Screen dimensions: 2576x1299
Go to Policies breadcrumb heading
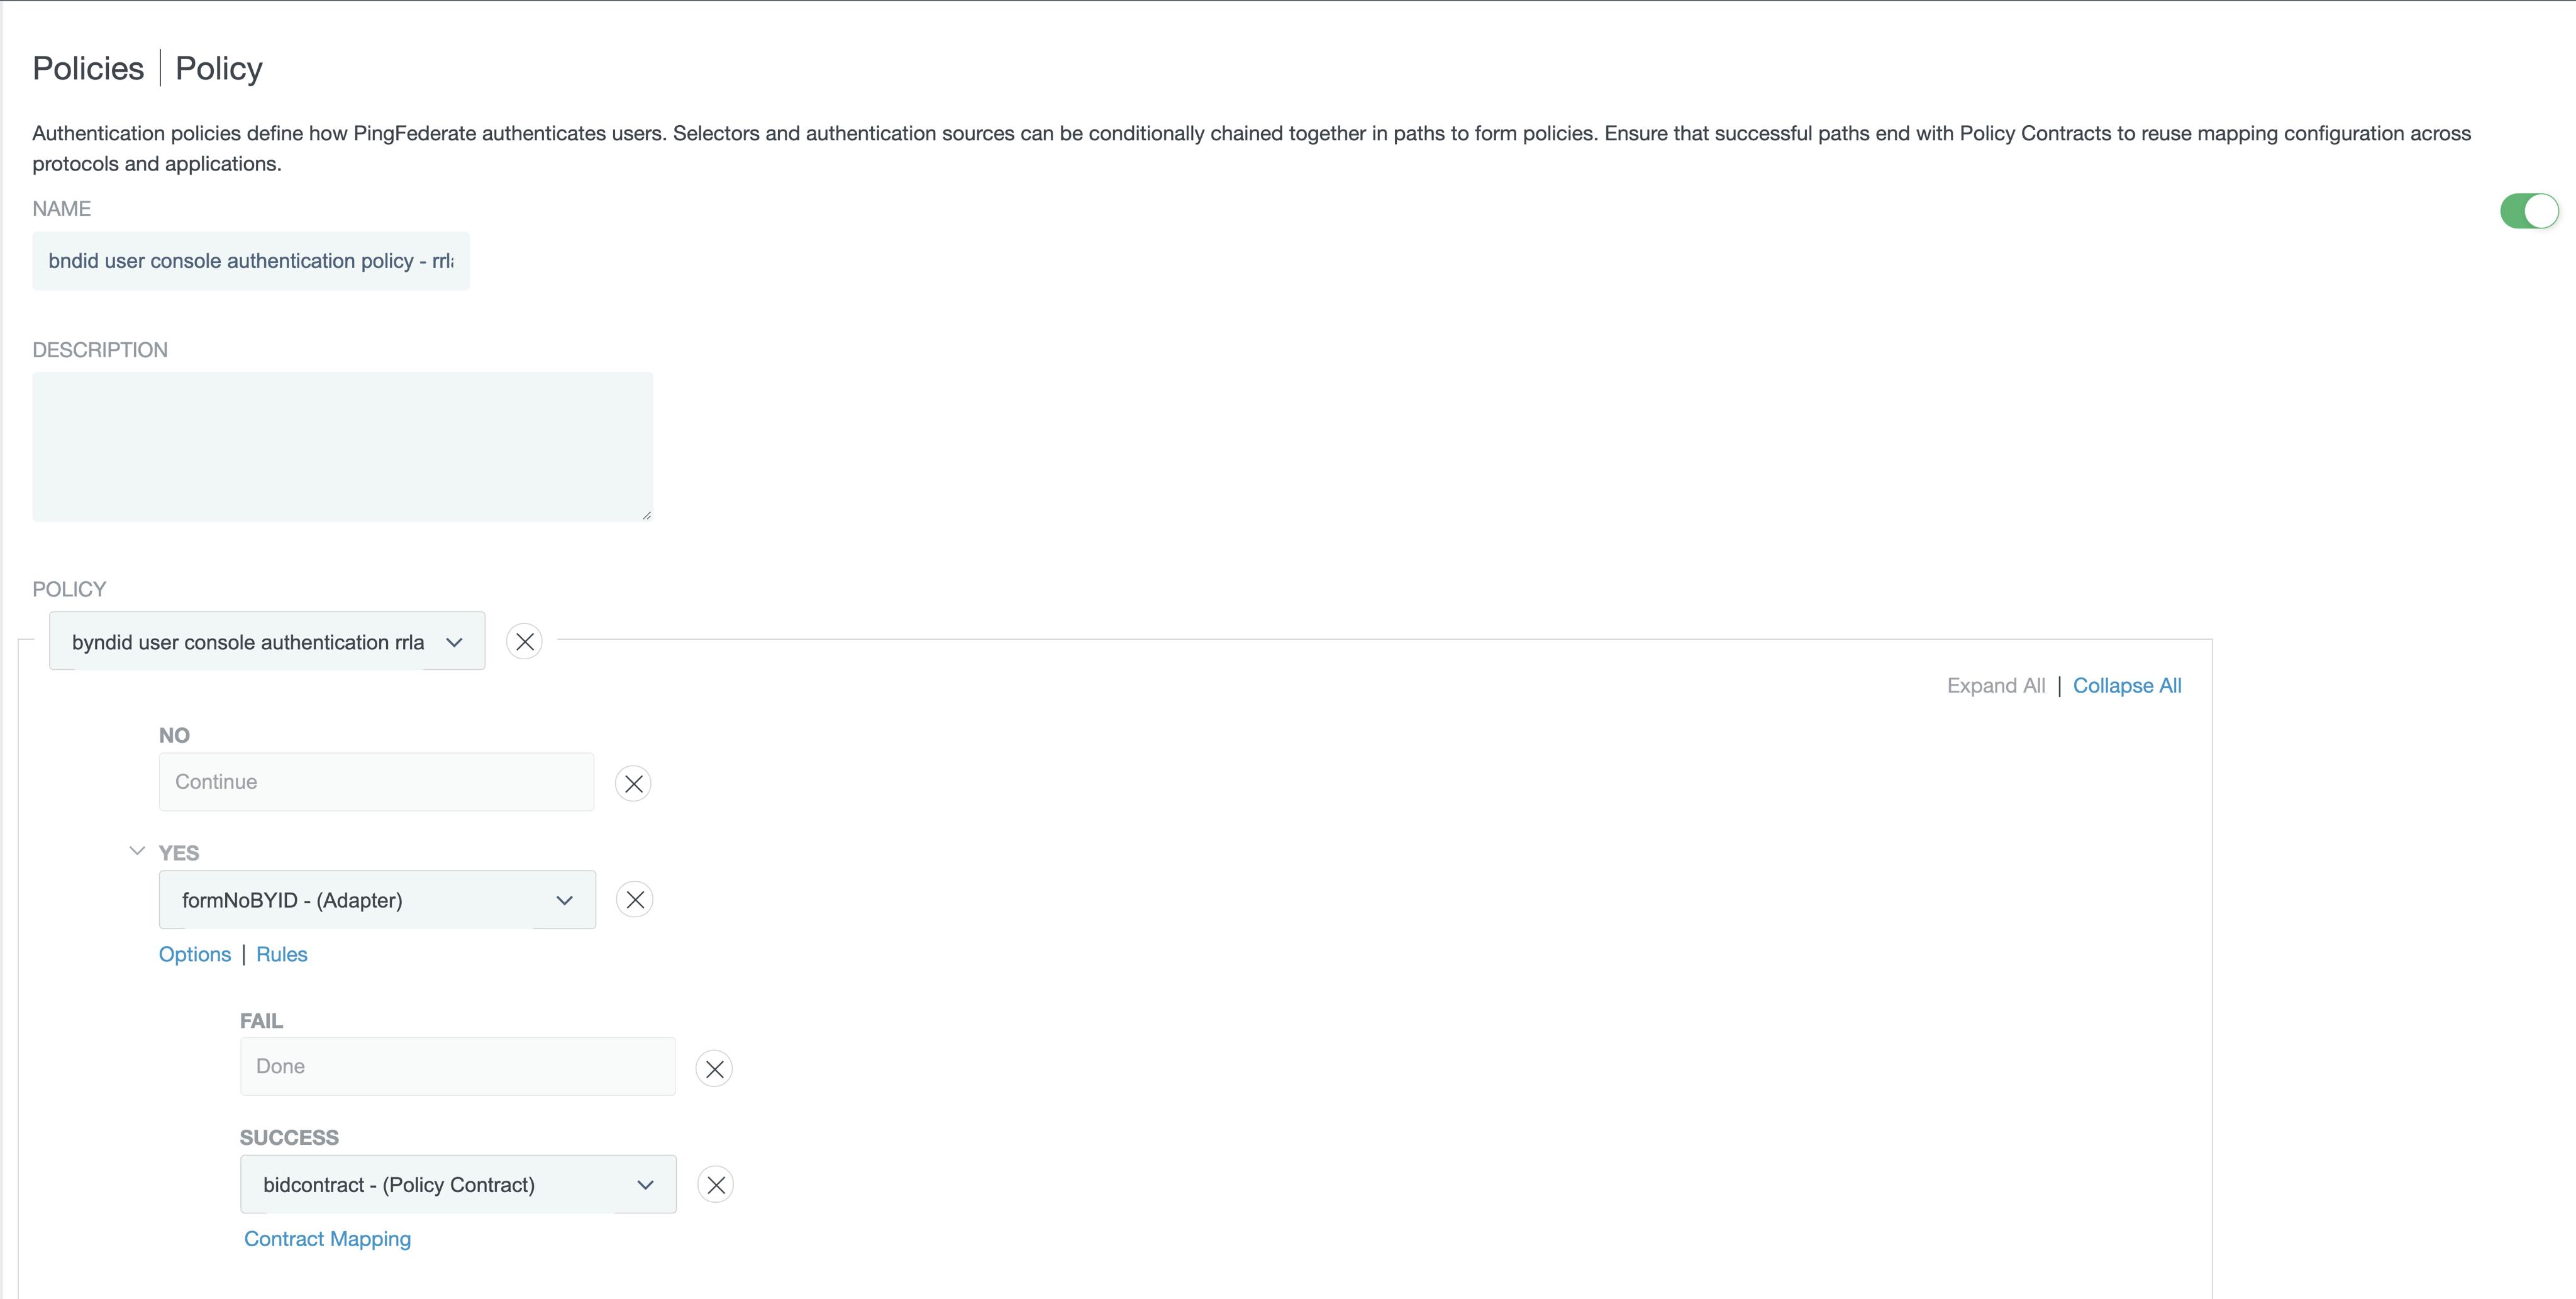(88, 68)
